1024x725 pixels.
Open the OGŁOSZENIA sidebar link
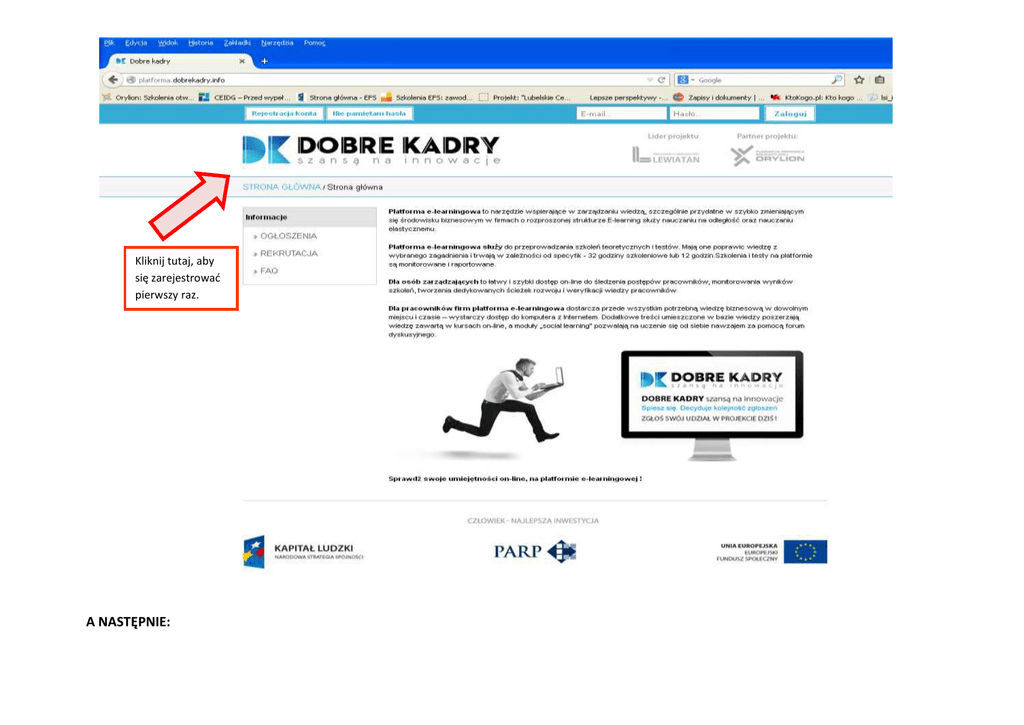(x=288, y=236)
